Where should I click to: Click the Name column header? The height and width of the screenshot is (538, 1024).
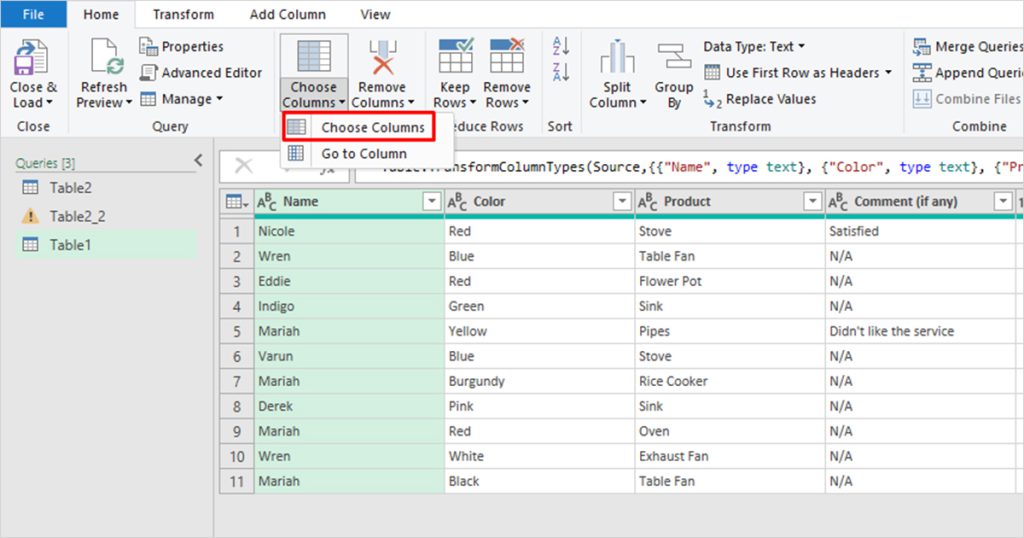pyautogui.click(x=349, y=202)
